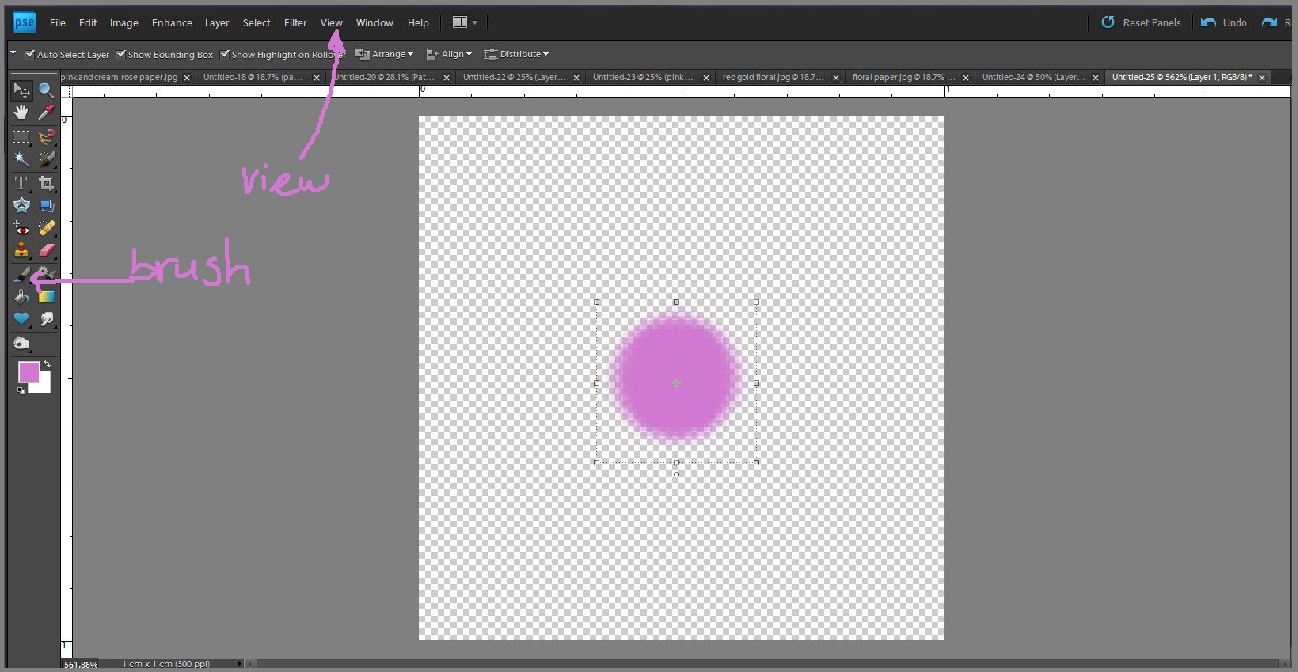Open the Distribute menu
Screen dimensions: 1298x672
click(517, 54)
